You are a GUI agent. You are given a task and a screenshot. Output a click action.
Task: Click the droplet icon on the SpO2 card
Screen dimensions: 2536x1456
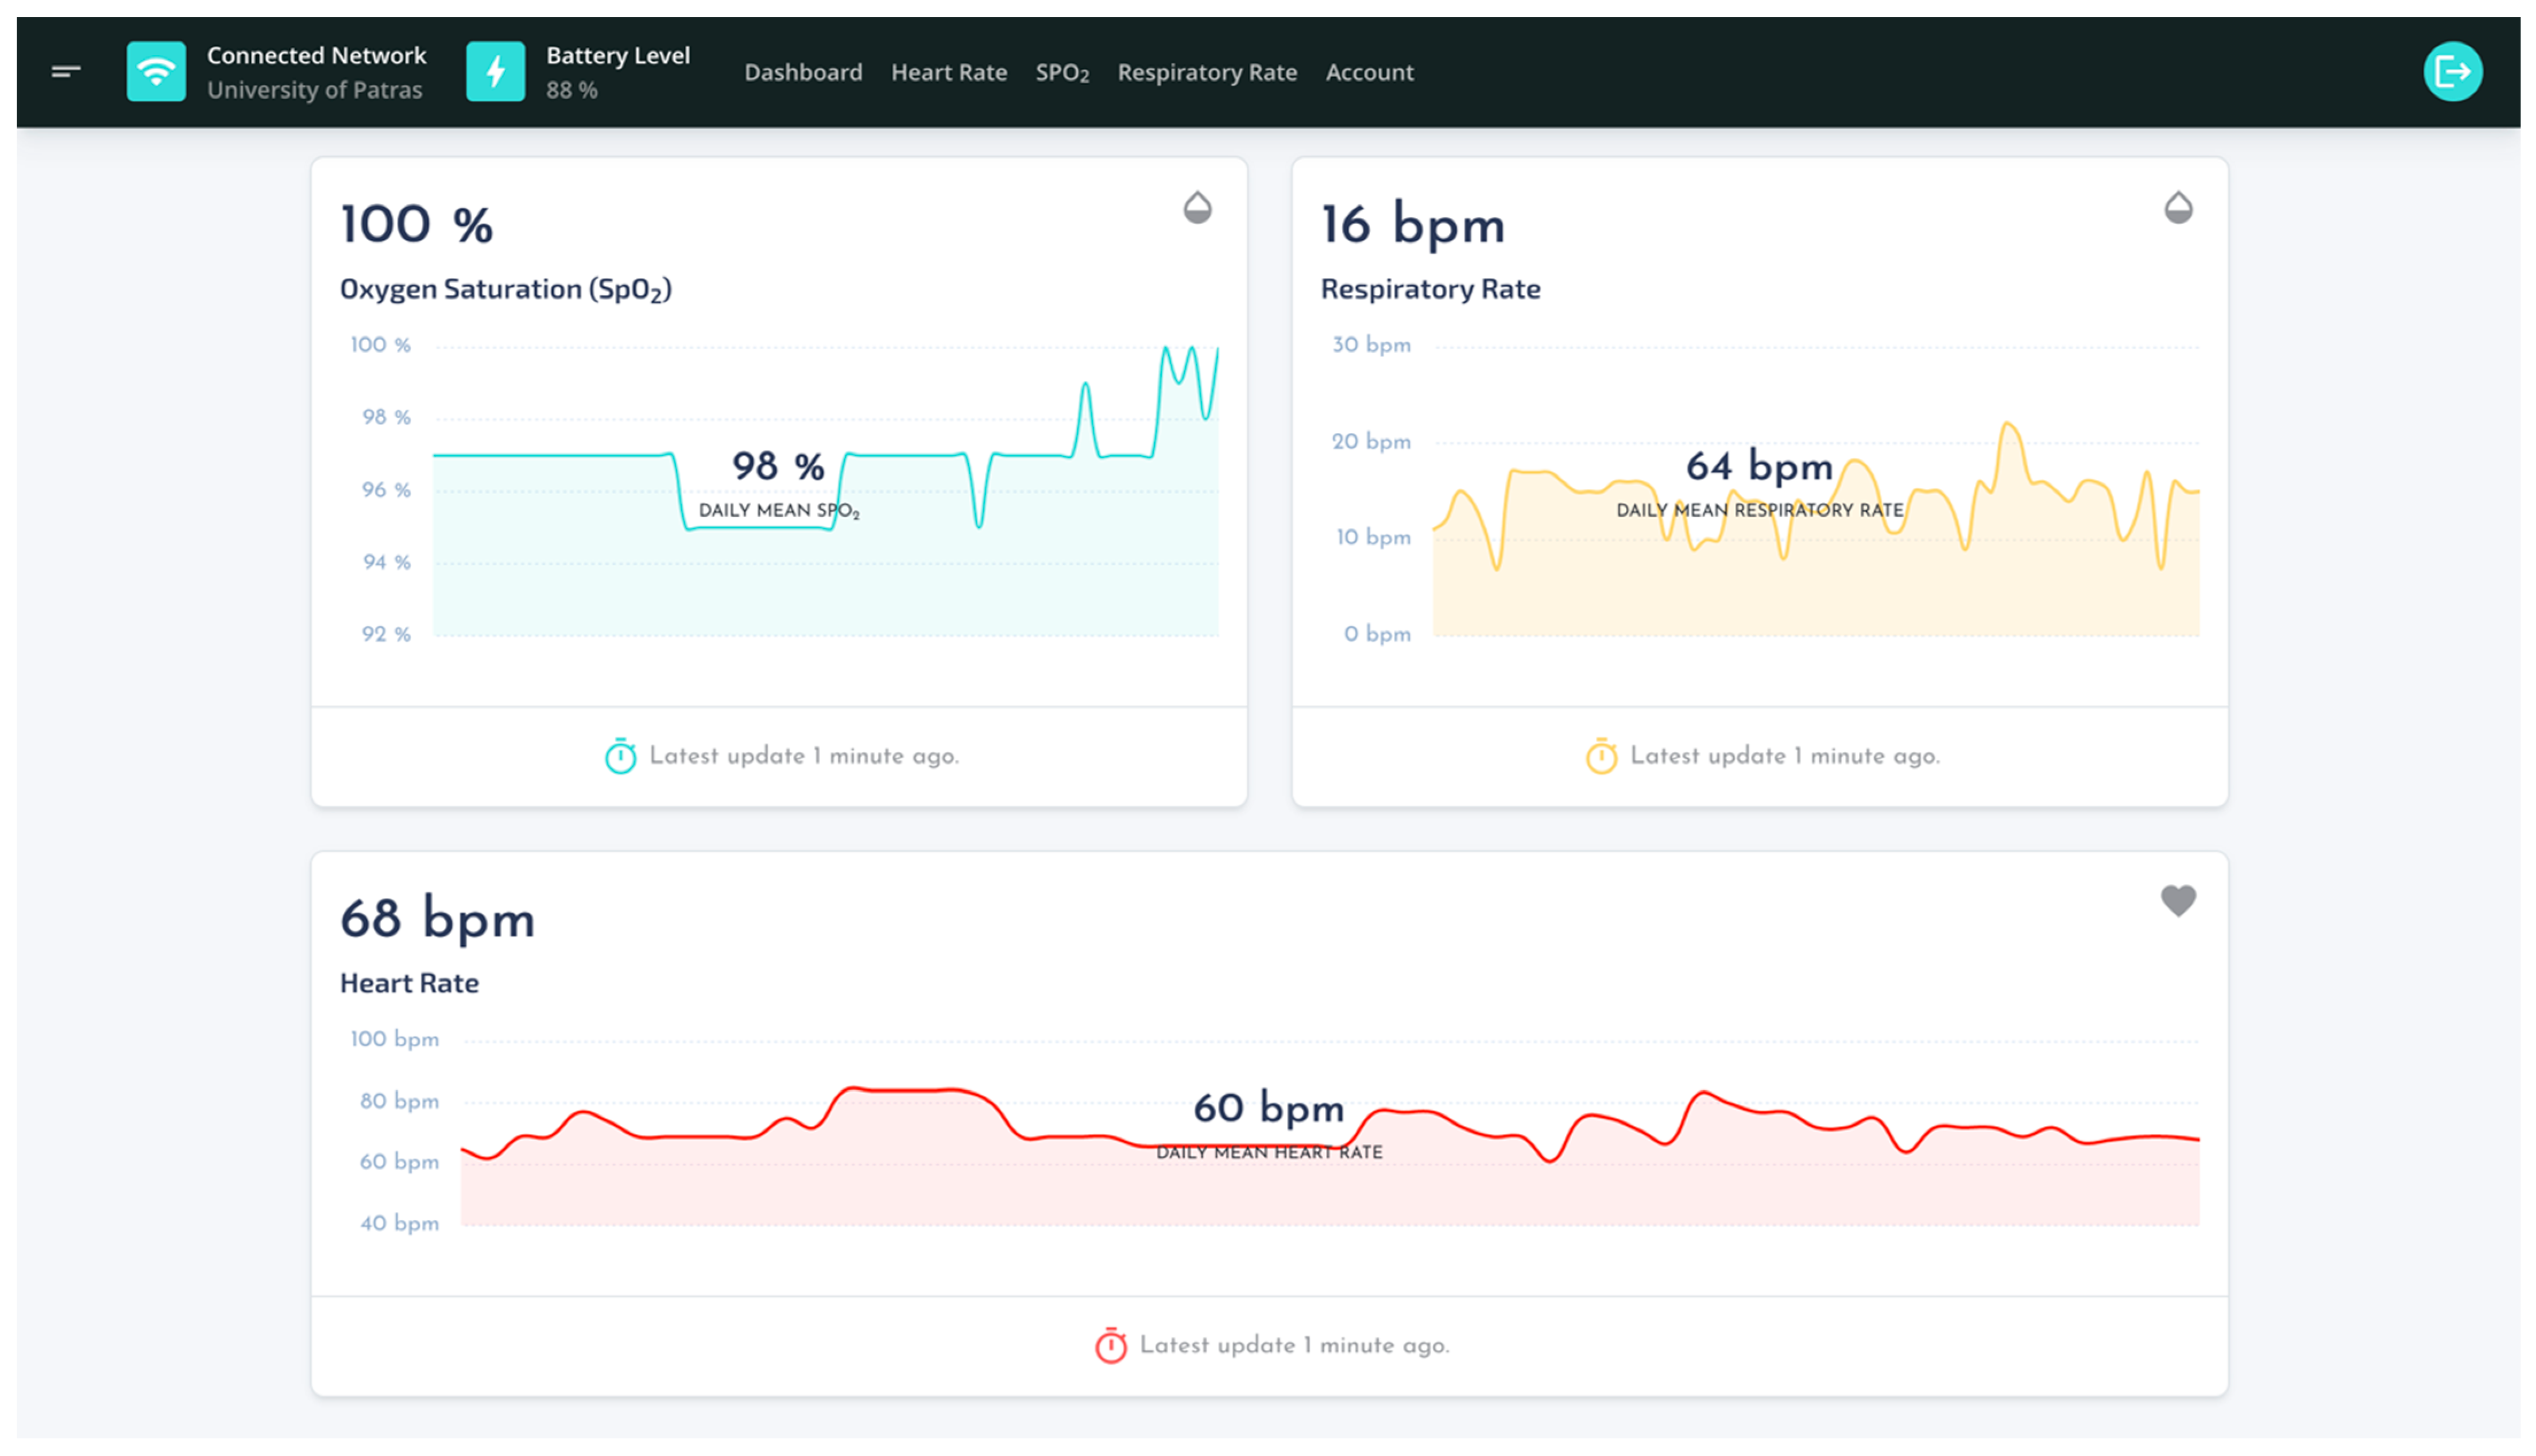pyautogui.click(x=1197, y=208)
